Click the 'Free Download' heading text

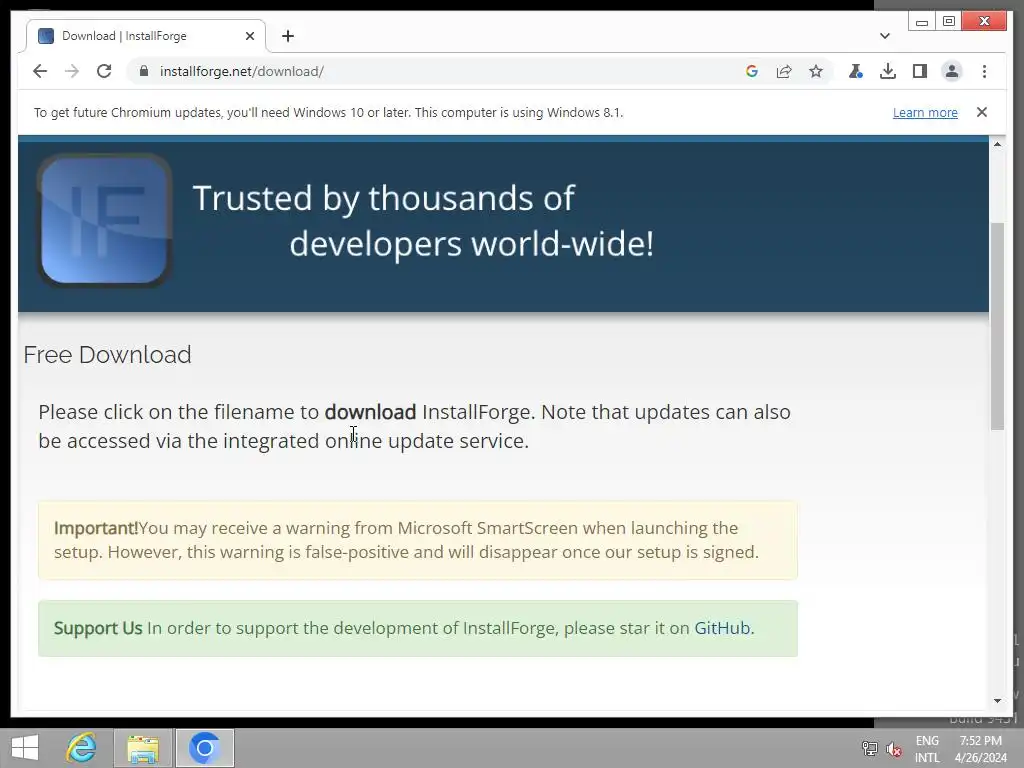click(107, 355)
